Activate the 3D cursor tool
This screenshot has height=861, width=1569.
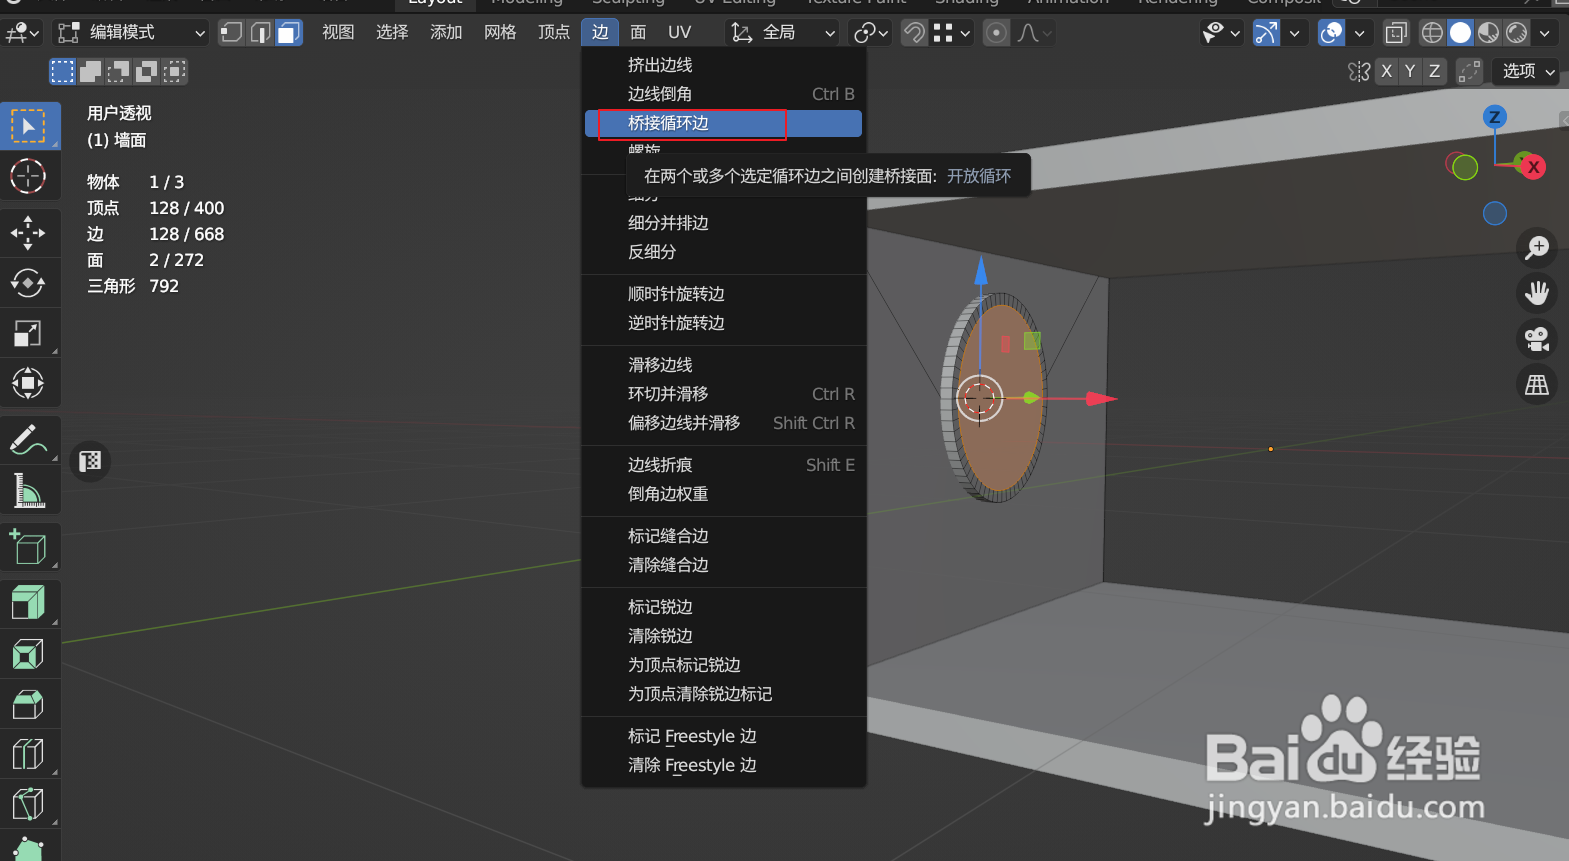pyautogui.click(x=28, y=176)
